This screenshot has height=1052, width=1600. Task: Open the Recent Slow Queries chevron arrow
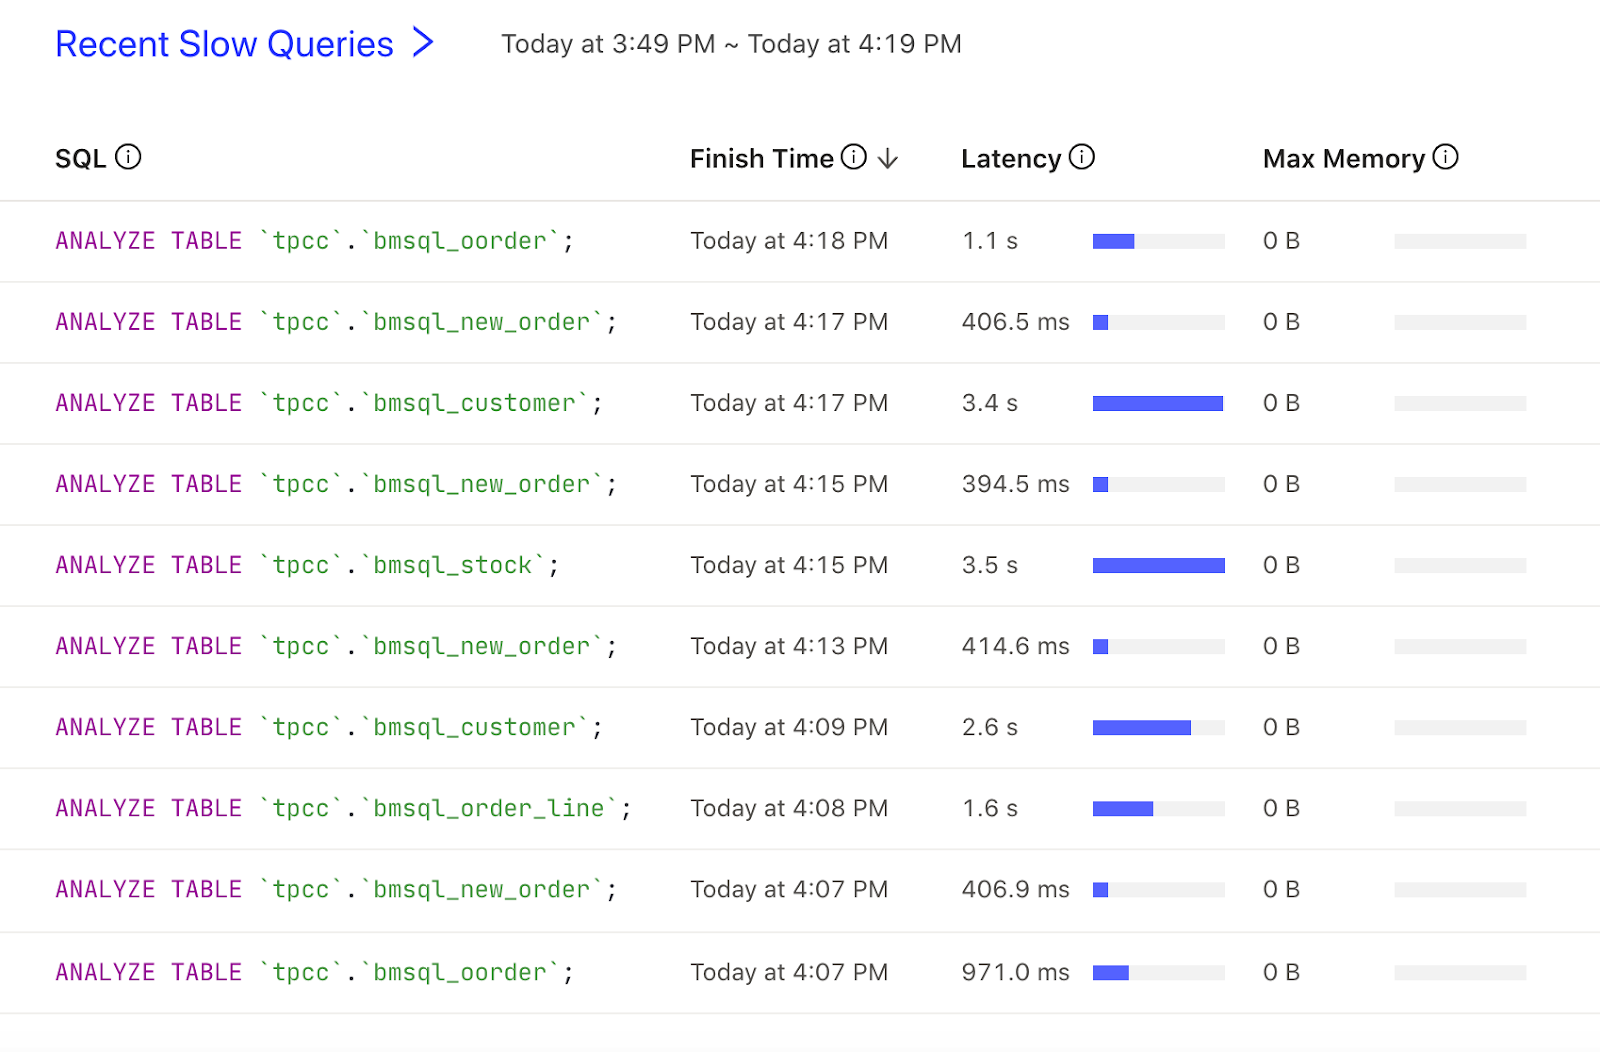(423, 43)
